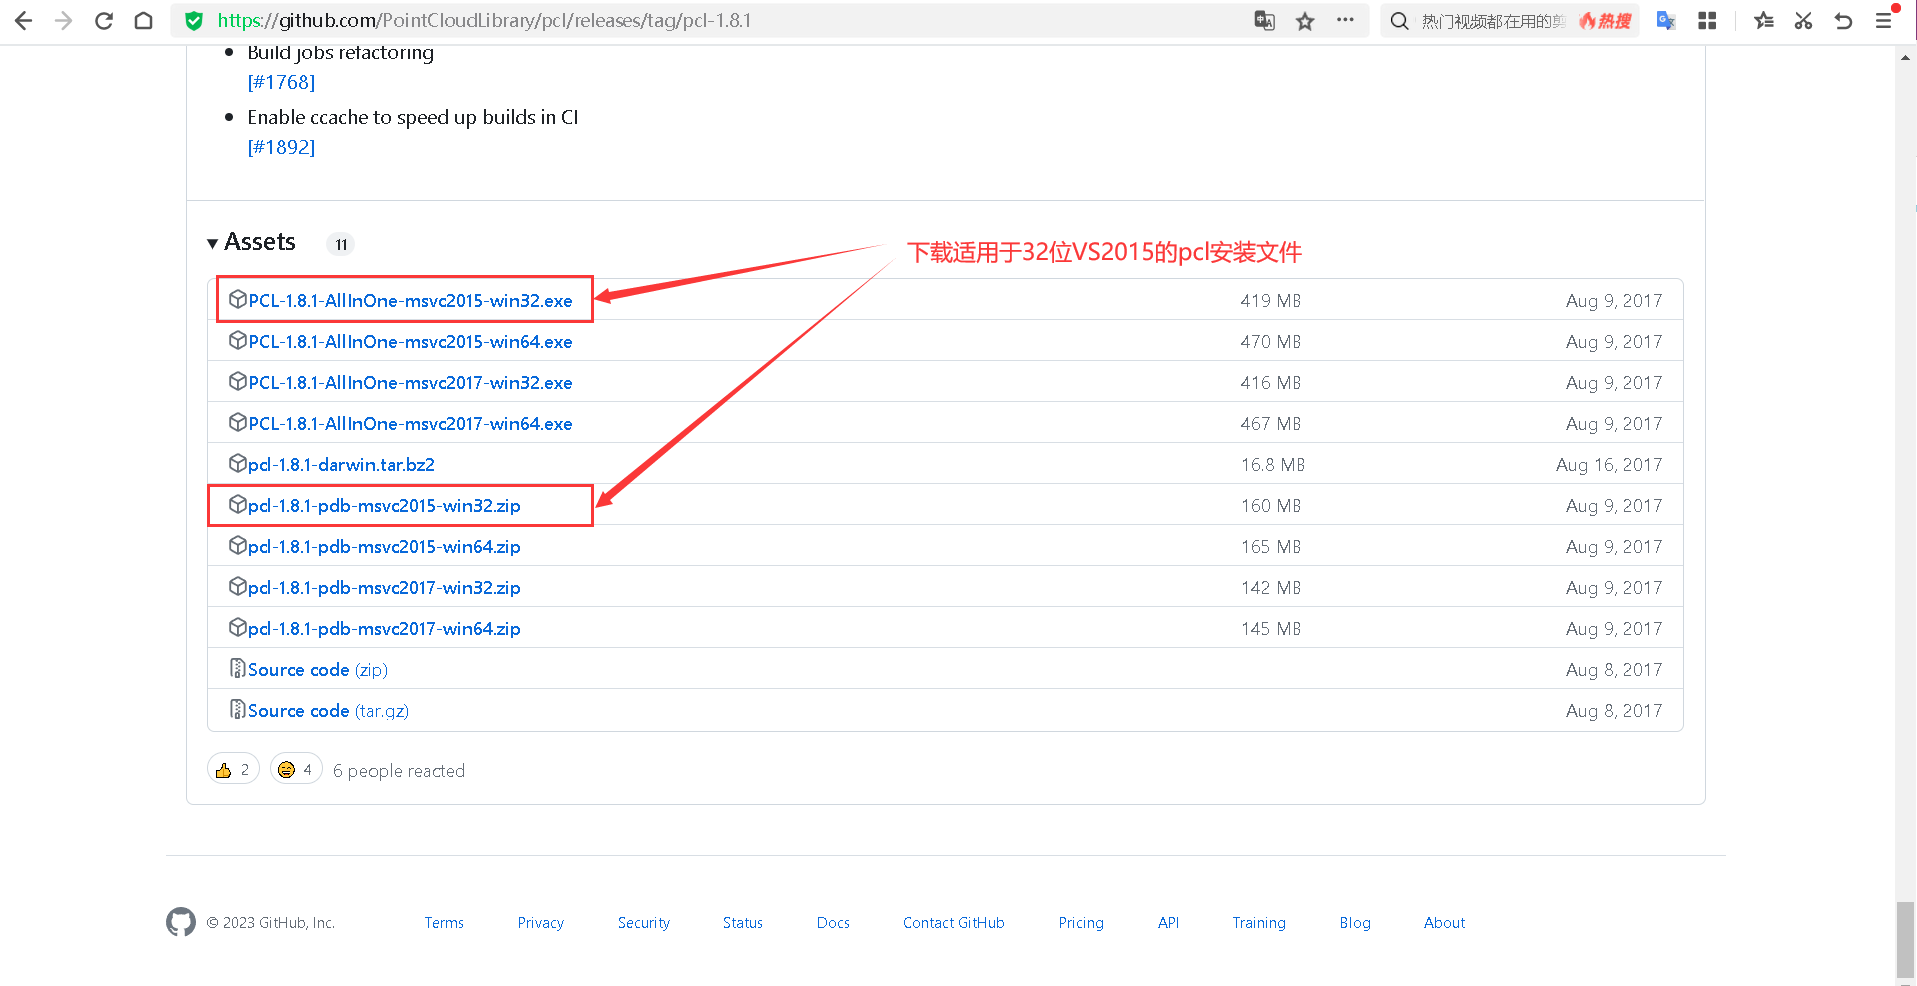This screenshot has height=986, width=1917.
Task: Download pcl-1.8.1-pdb-msvc2017-win64.zip
Action: [384, 629]
